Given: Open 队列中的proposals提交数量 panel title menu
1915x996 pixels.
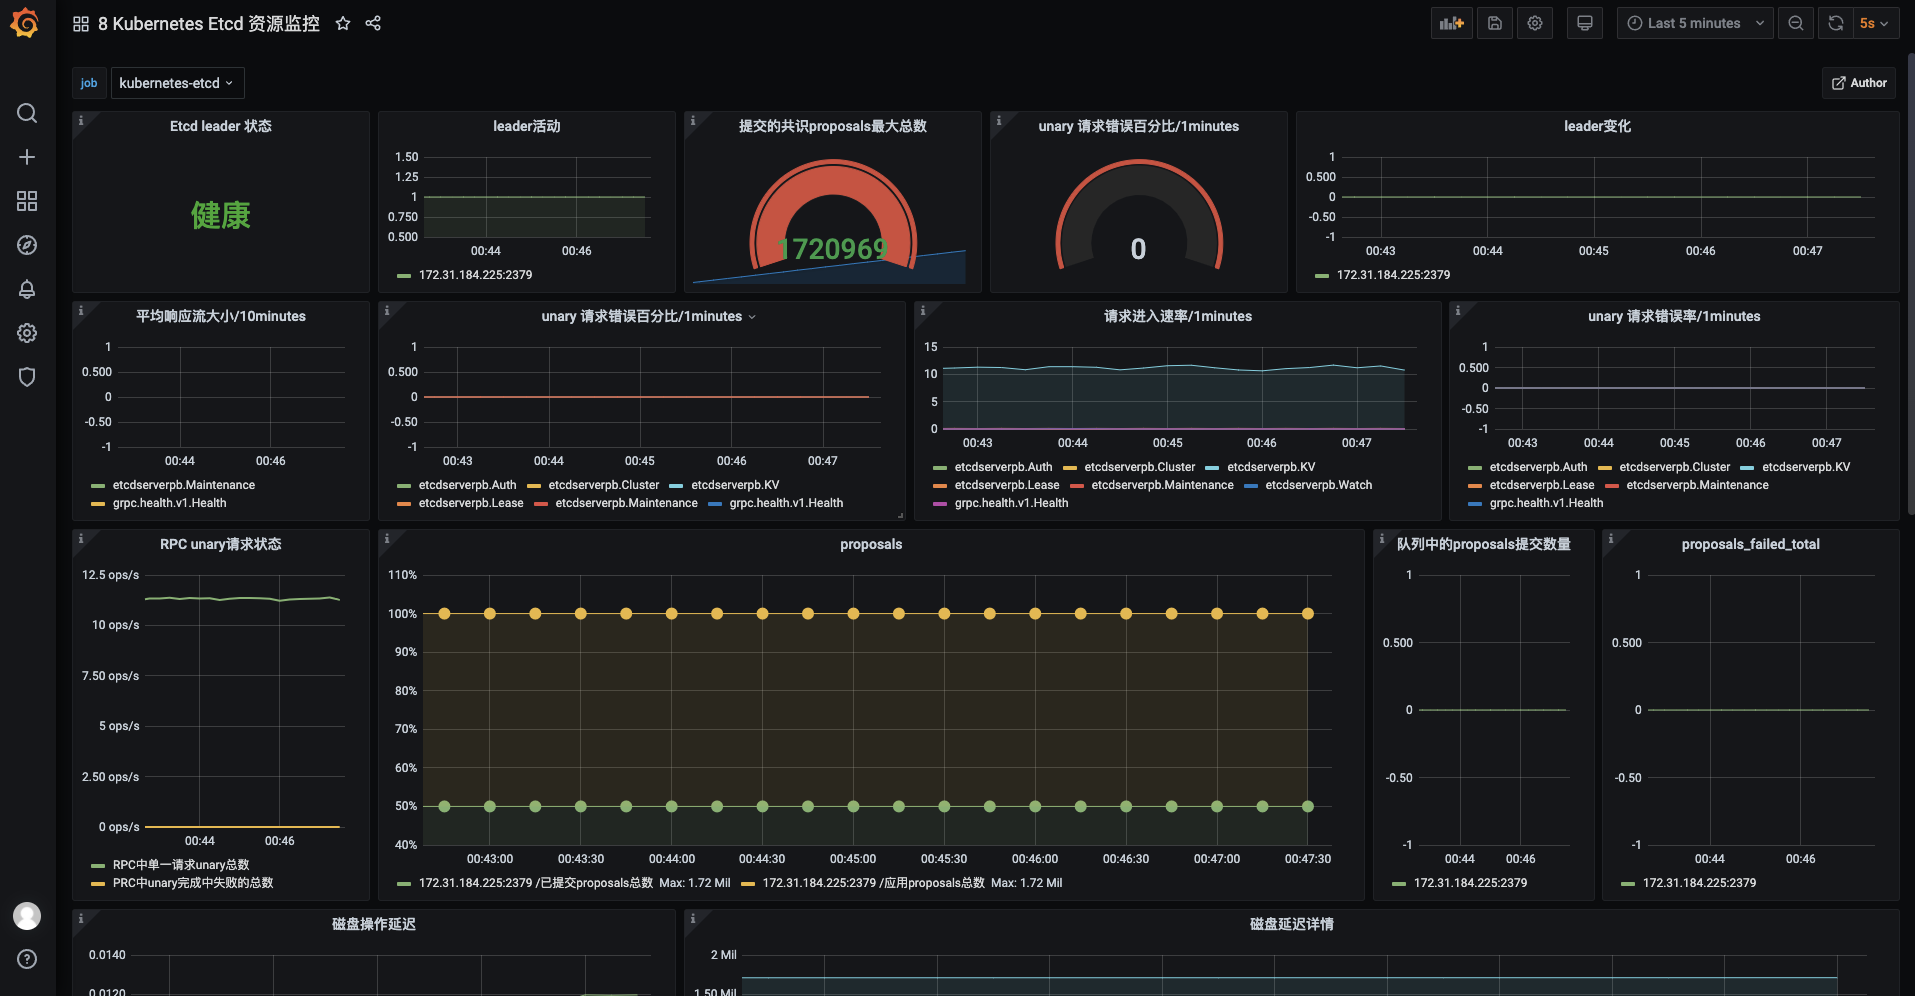Looking at the screenshot, I should [1484, 544].
